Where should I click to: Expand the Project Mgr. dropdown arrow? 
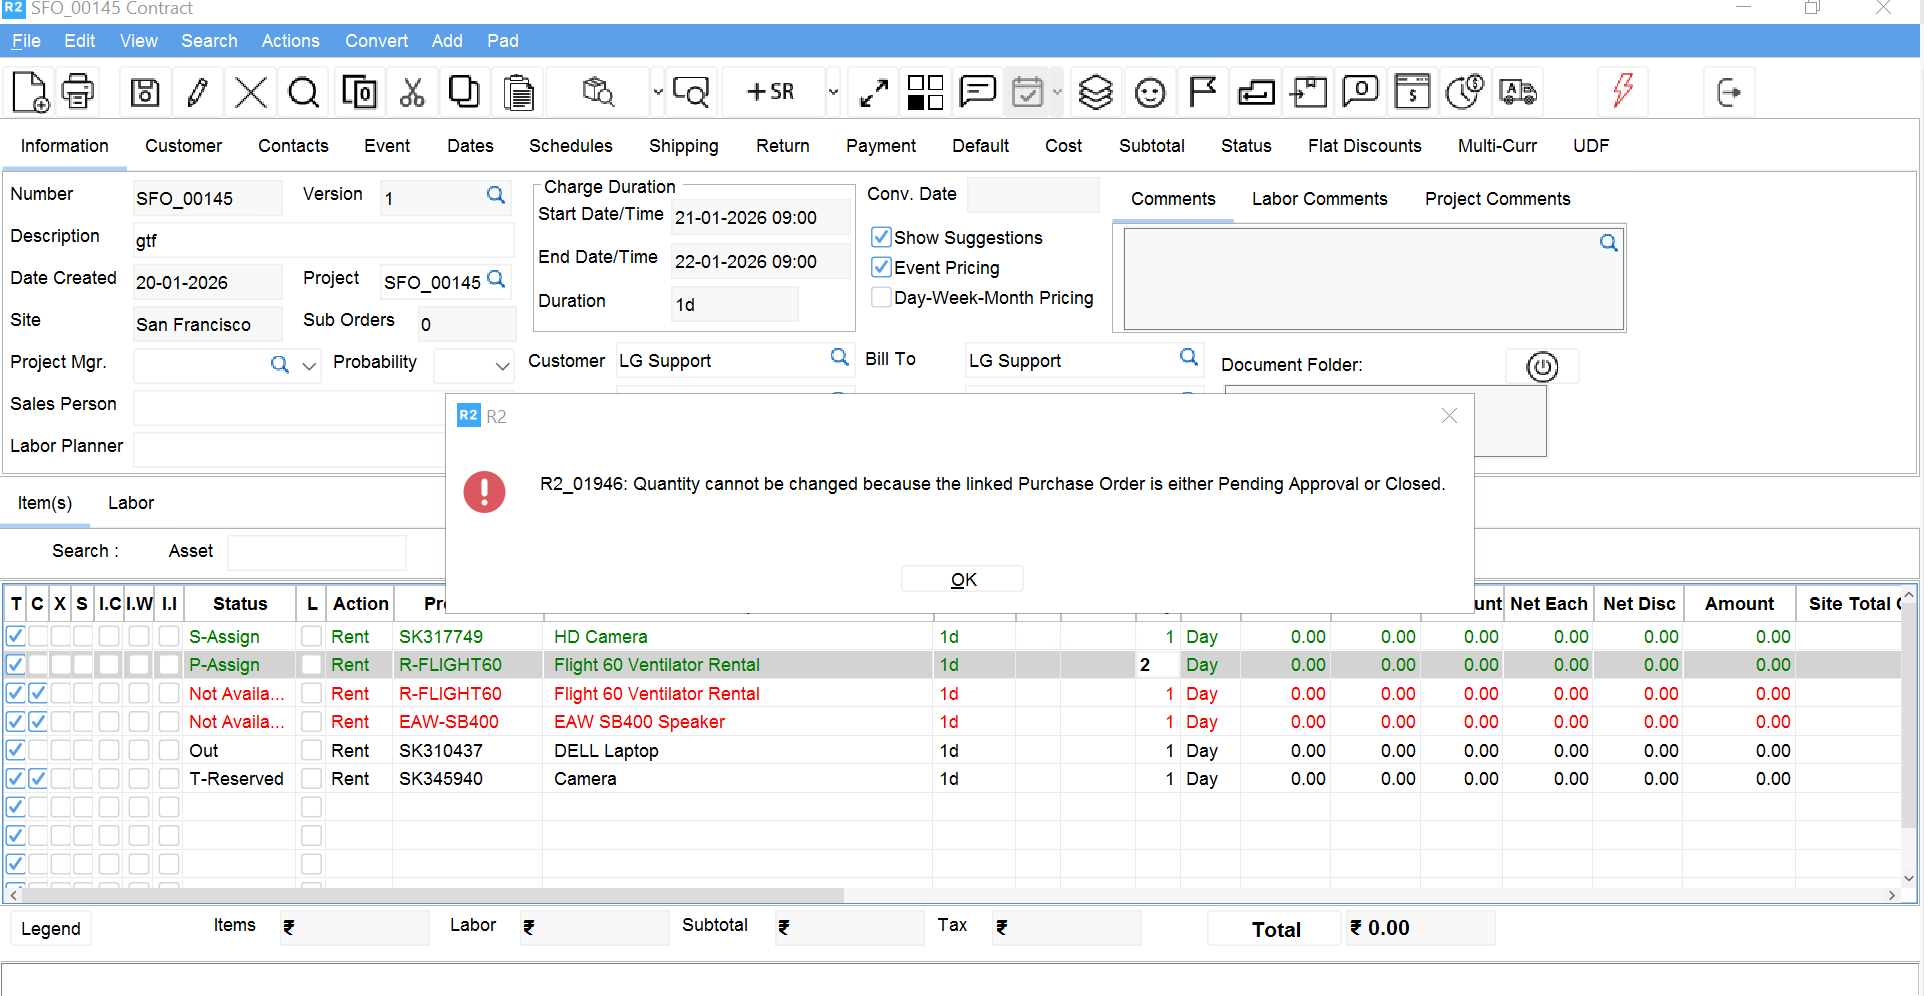(x=310, y=366)
